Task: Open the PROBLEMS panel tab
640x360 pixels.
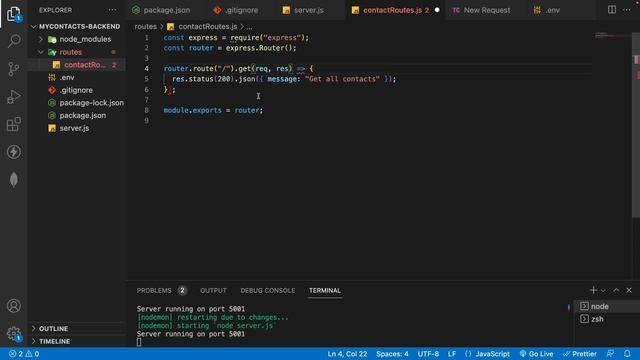Action: (x=162, y=290)
